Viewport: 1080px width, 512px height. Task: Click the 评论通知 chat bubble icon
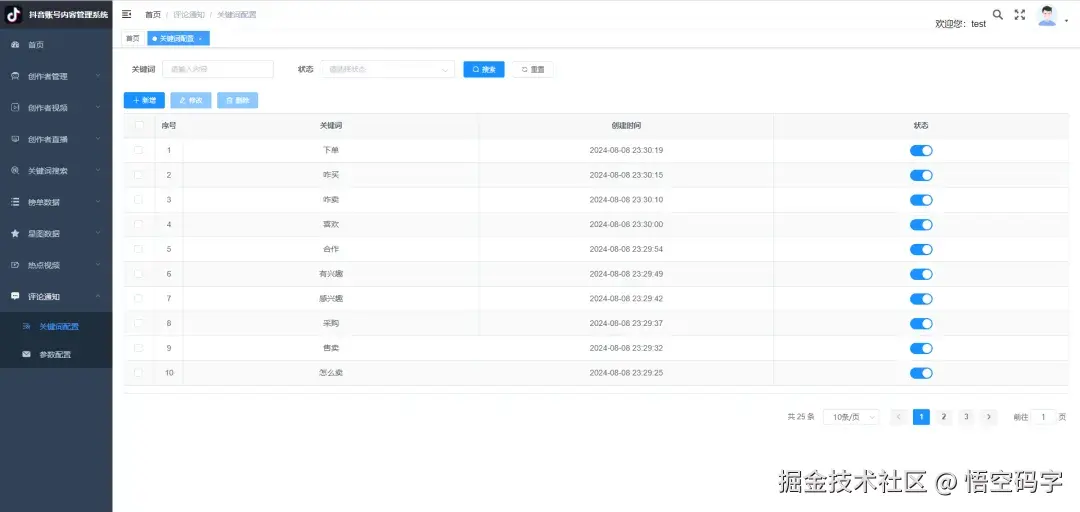tap(15, 296)
